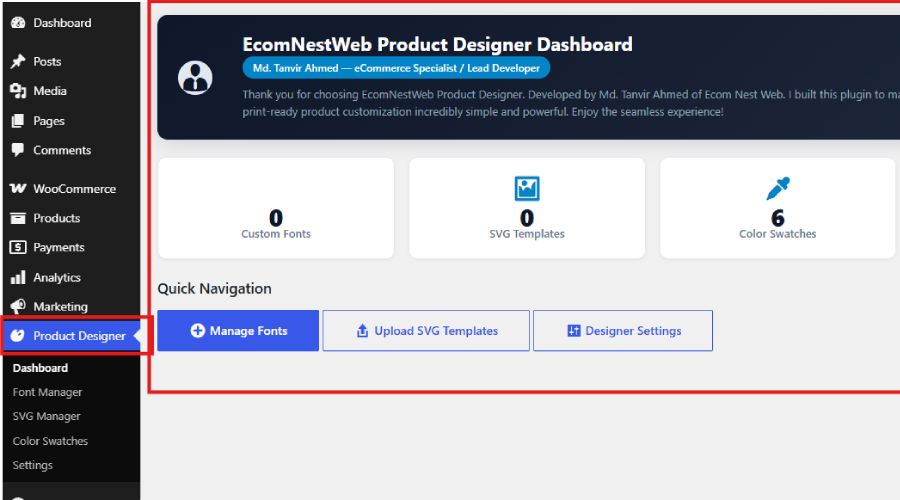Screen dimensions: 900x500
Task: Open Product Designer's Dashboard submenu item
Action: (40, 368)
